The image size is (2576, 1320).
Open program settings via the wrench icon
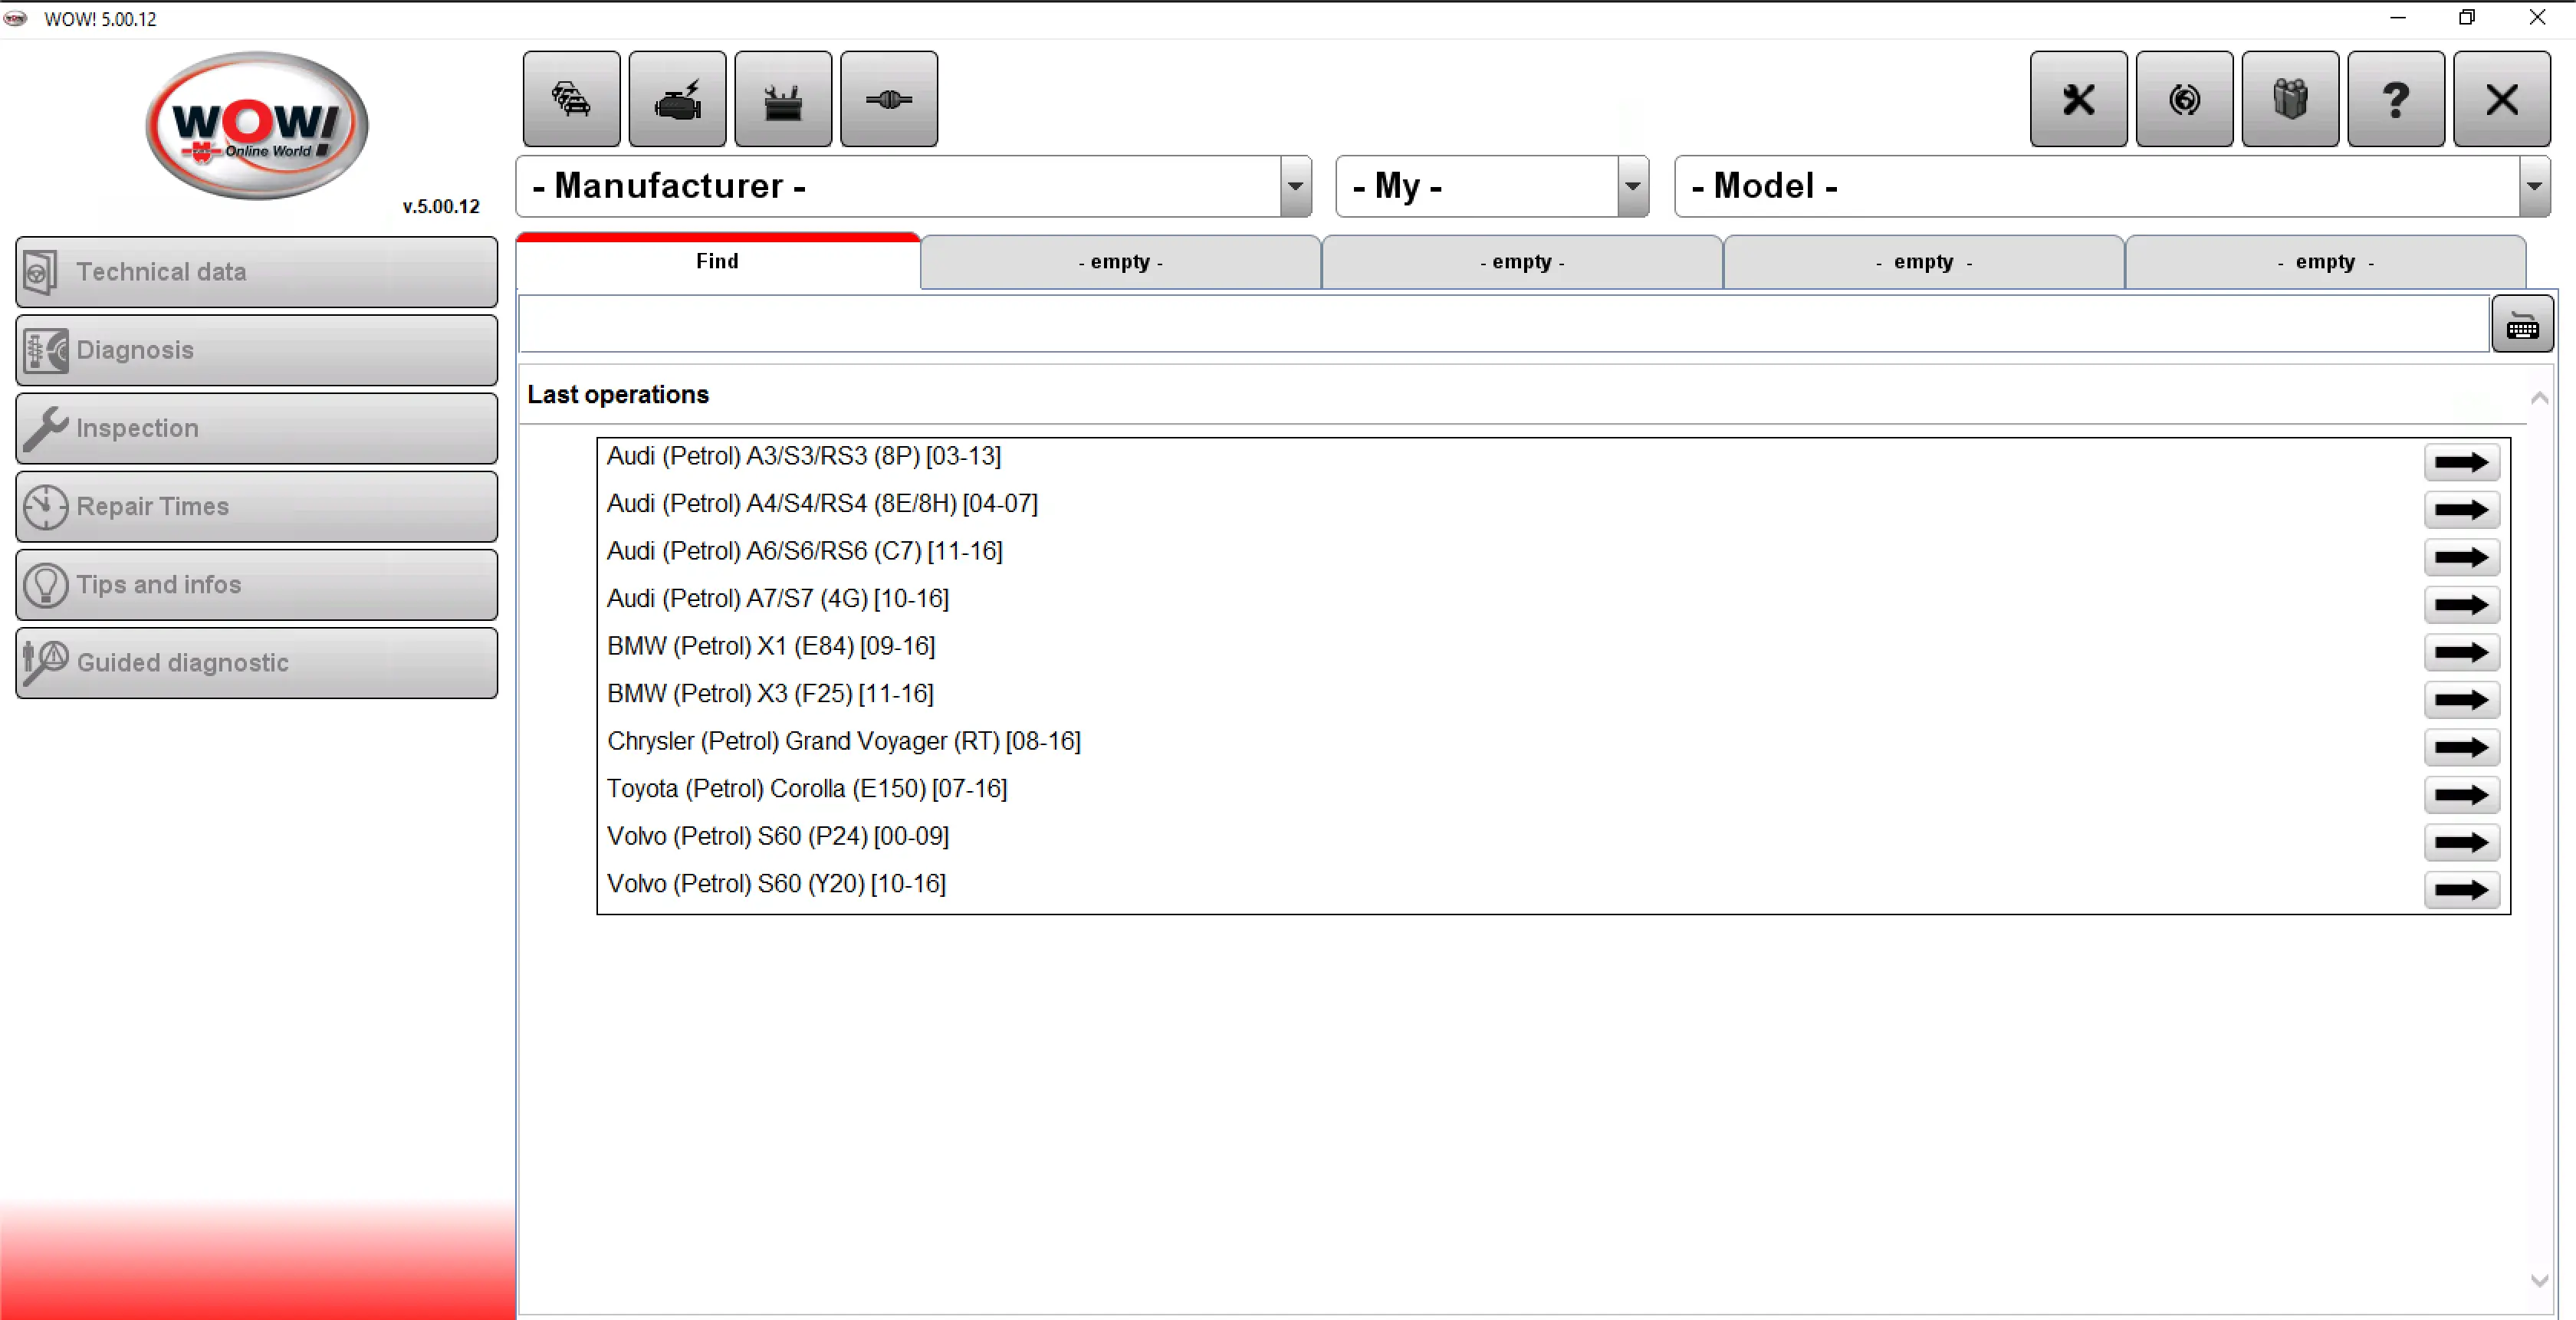(x=2079, y=98)
